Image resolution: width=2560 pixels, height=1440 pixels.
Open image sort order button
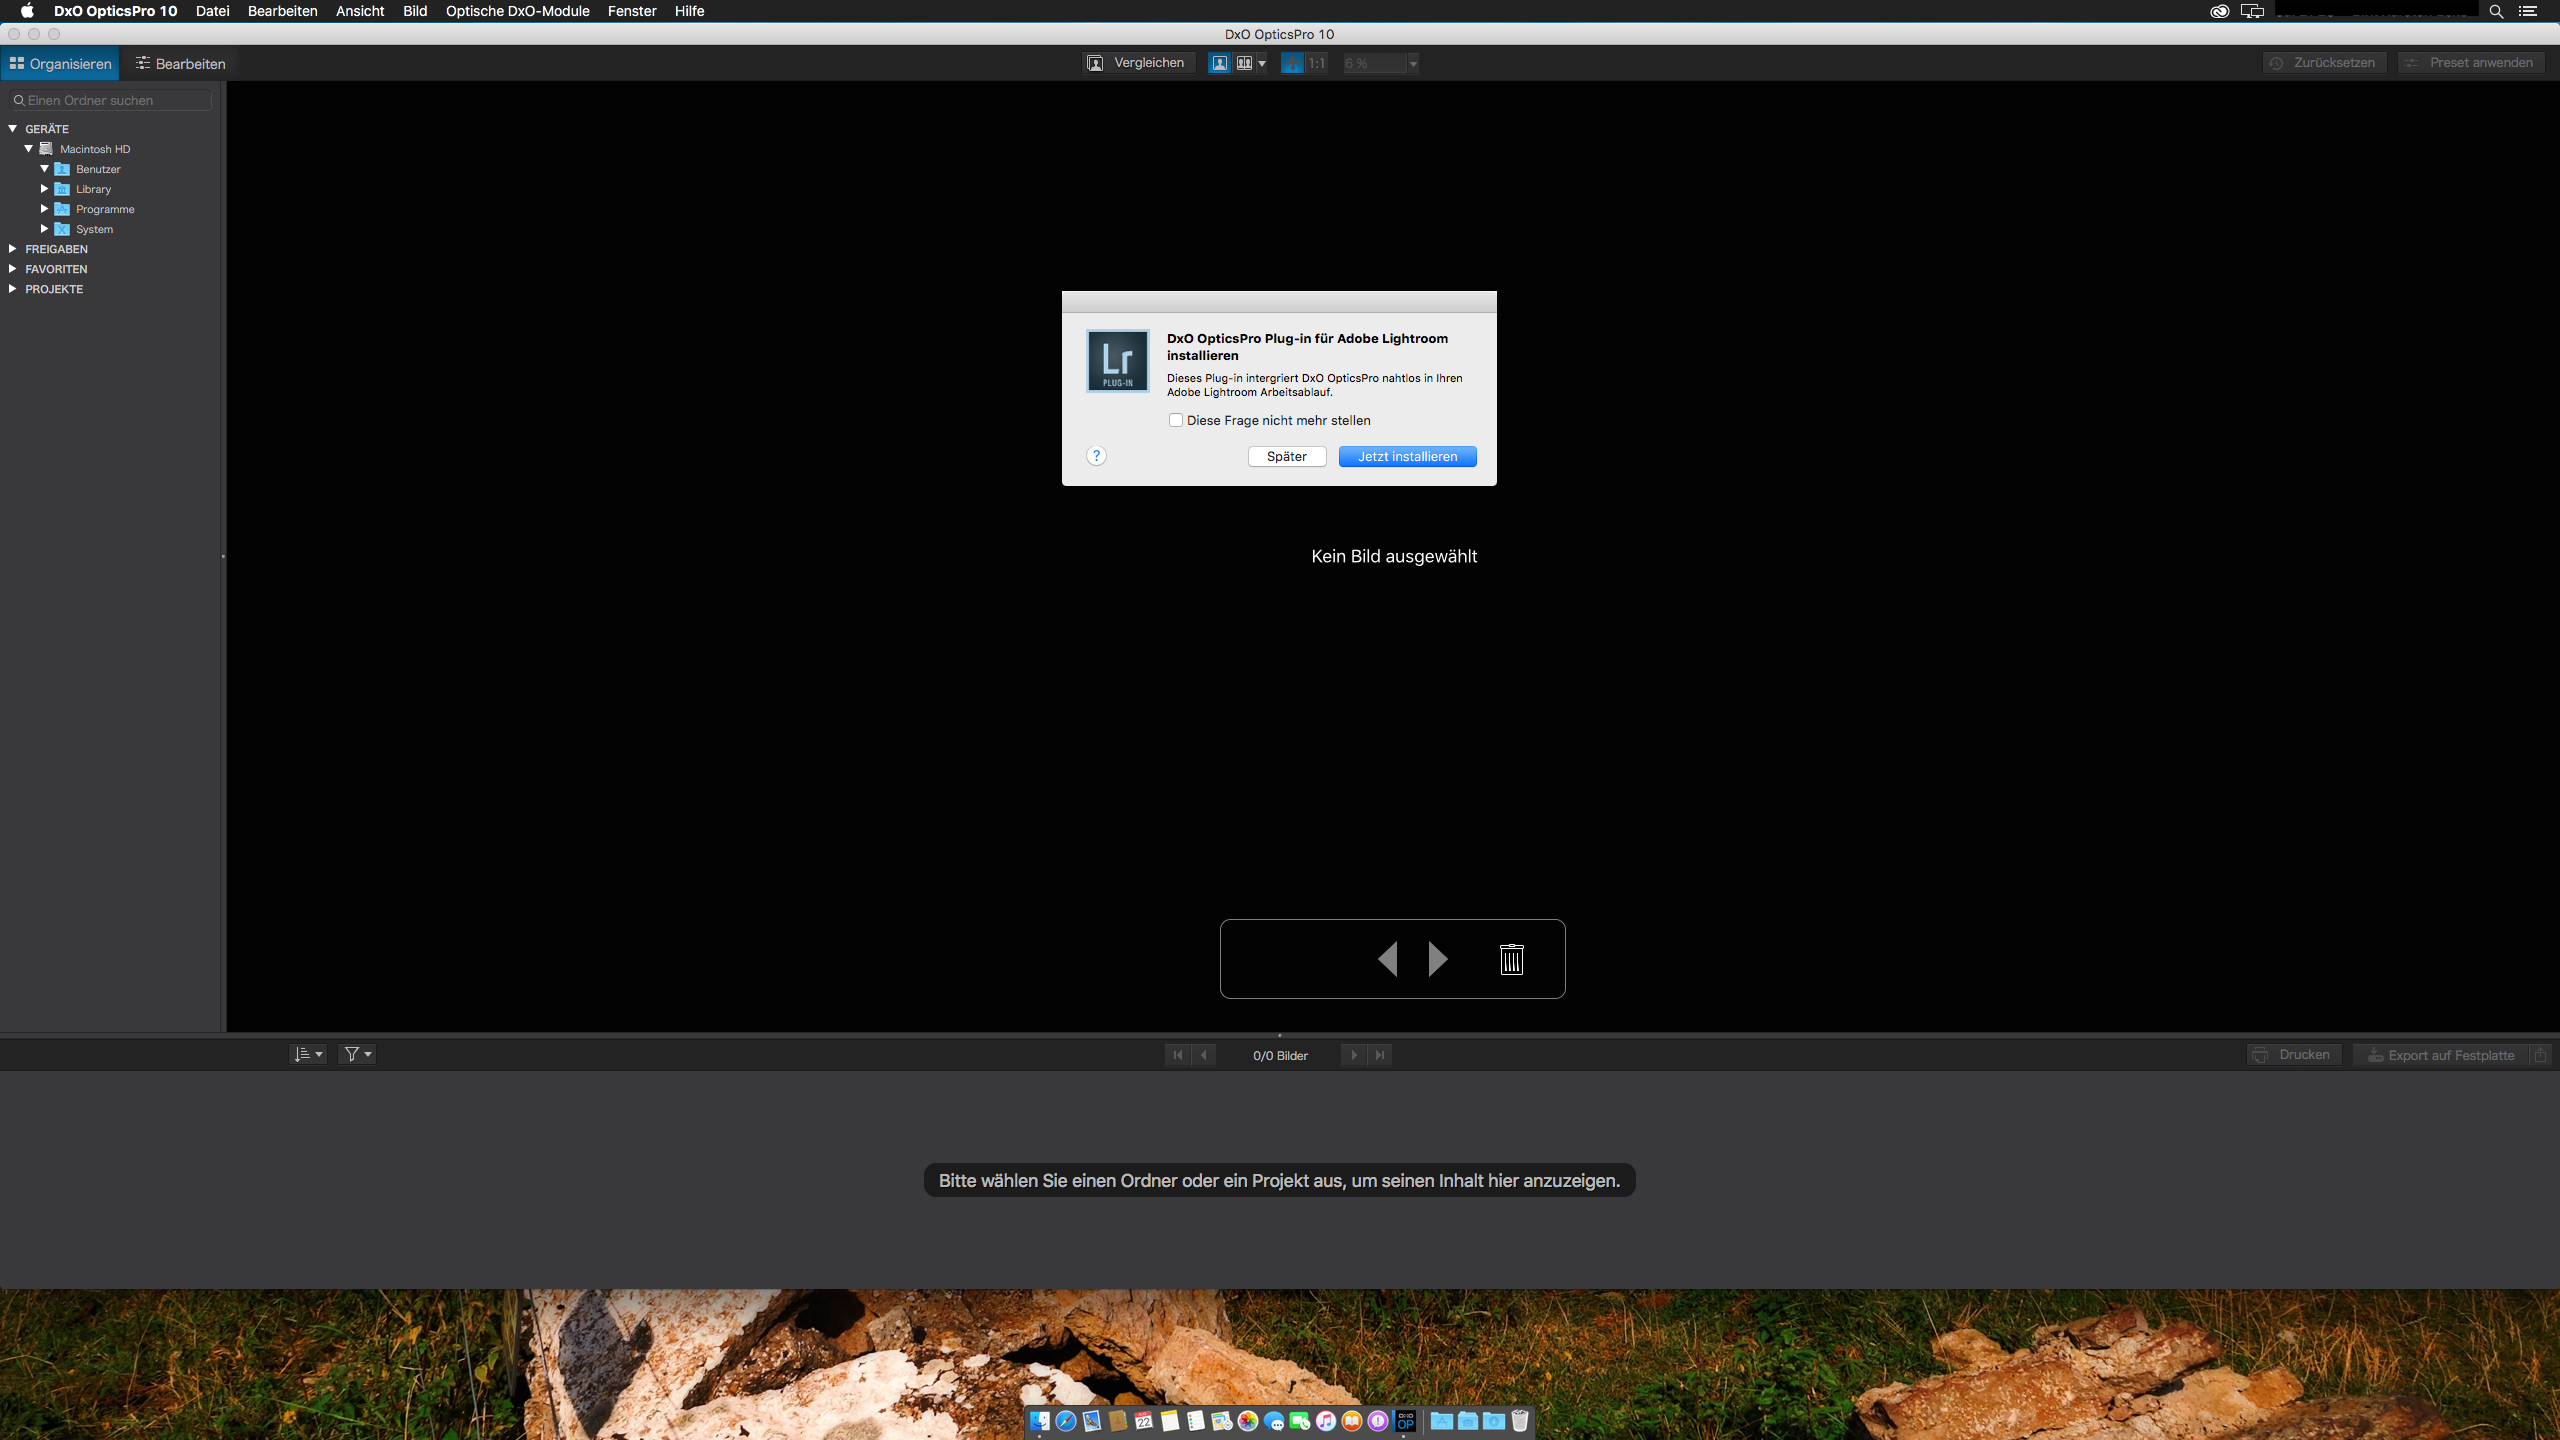(x=307, y=1054)
